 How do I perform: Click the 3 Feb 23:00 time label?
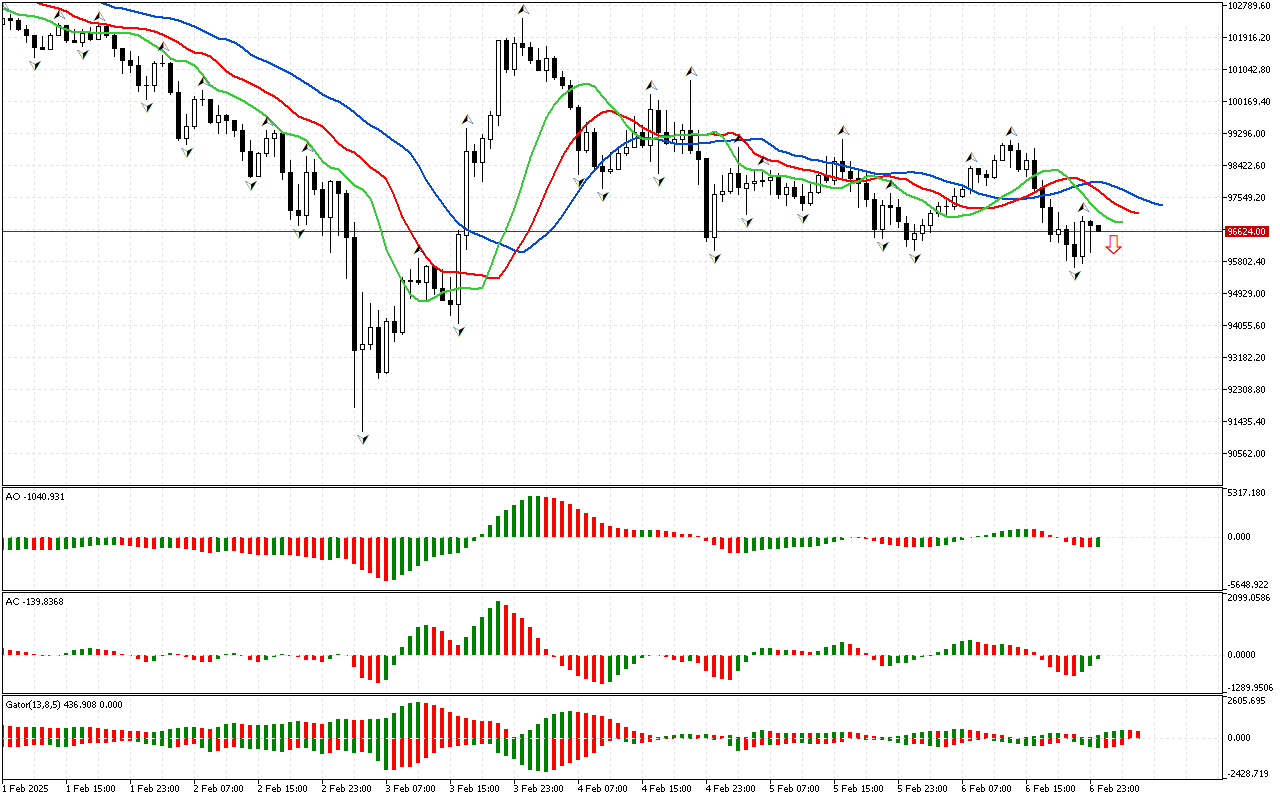pos(537,788)
